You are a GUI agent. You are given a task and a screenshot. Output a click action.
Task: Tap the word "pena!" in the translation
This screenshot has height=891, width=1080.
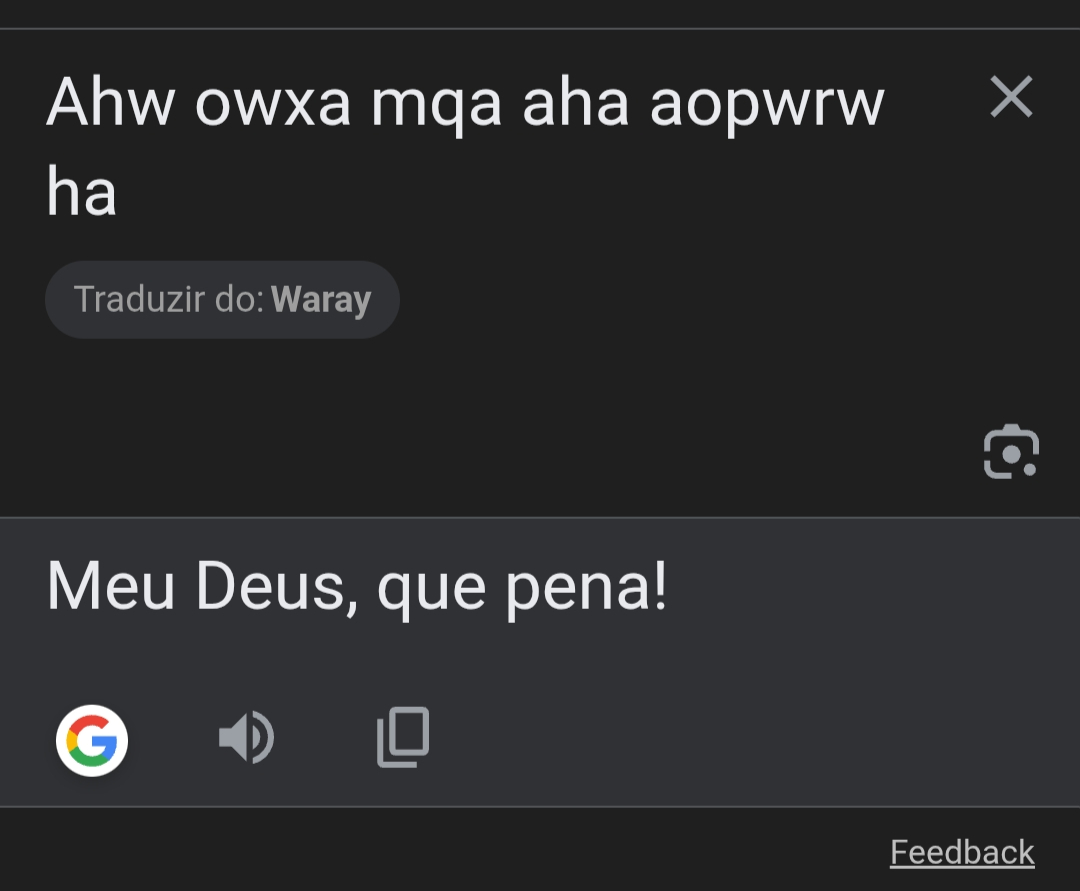coord(586,588)
